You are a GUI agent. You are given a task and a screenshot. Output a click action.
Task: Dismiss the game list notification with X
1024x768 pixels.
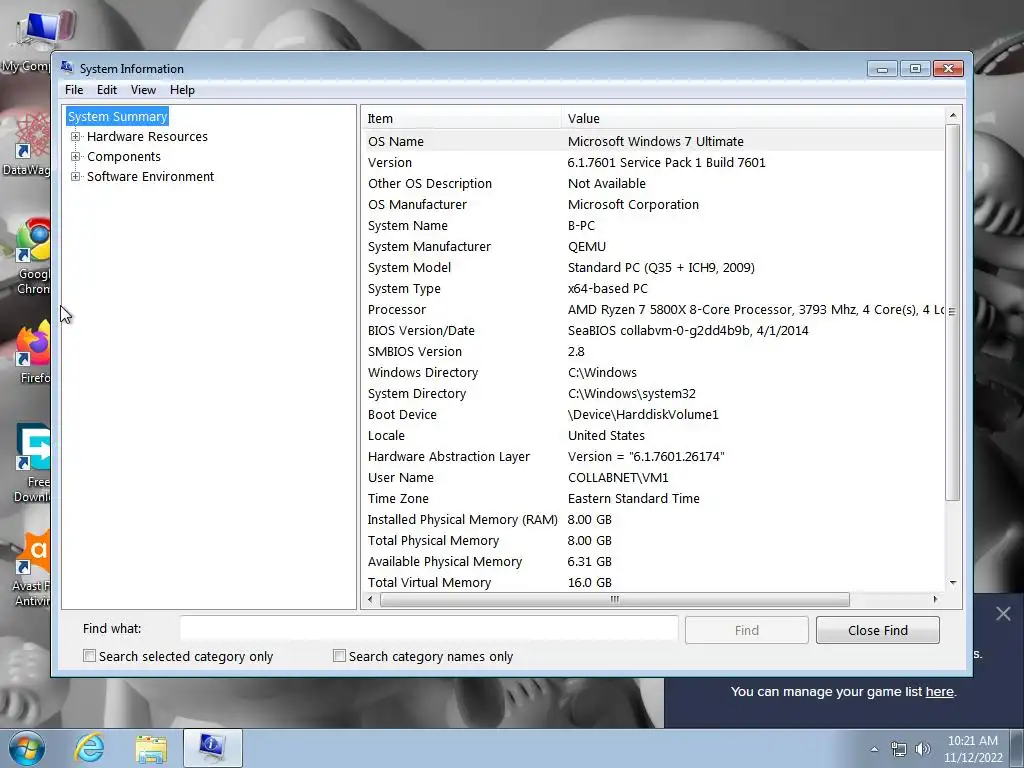1003,613
